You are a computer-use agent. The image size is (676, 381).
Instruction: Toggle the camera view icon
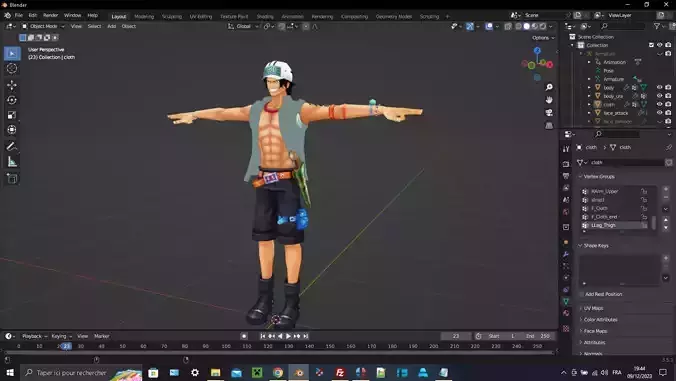[x=549, y=112]
